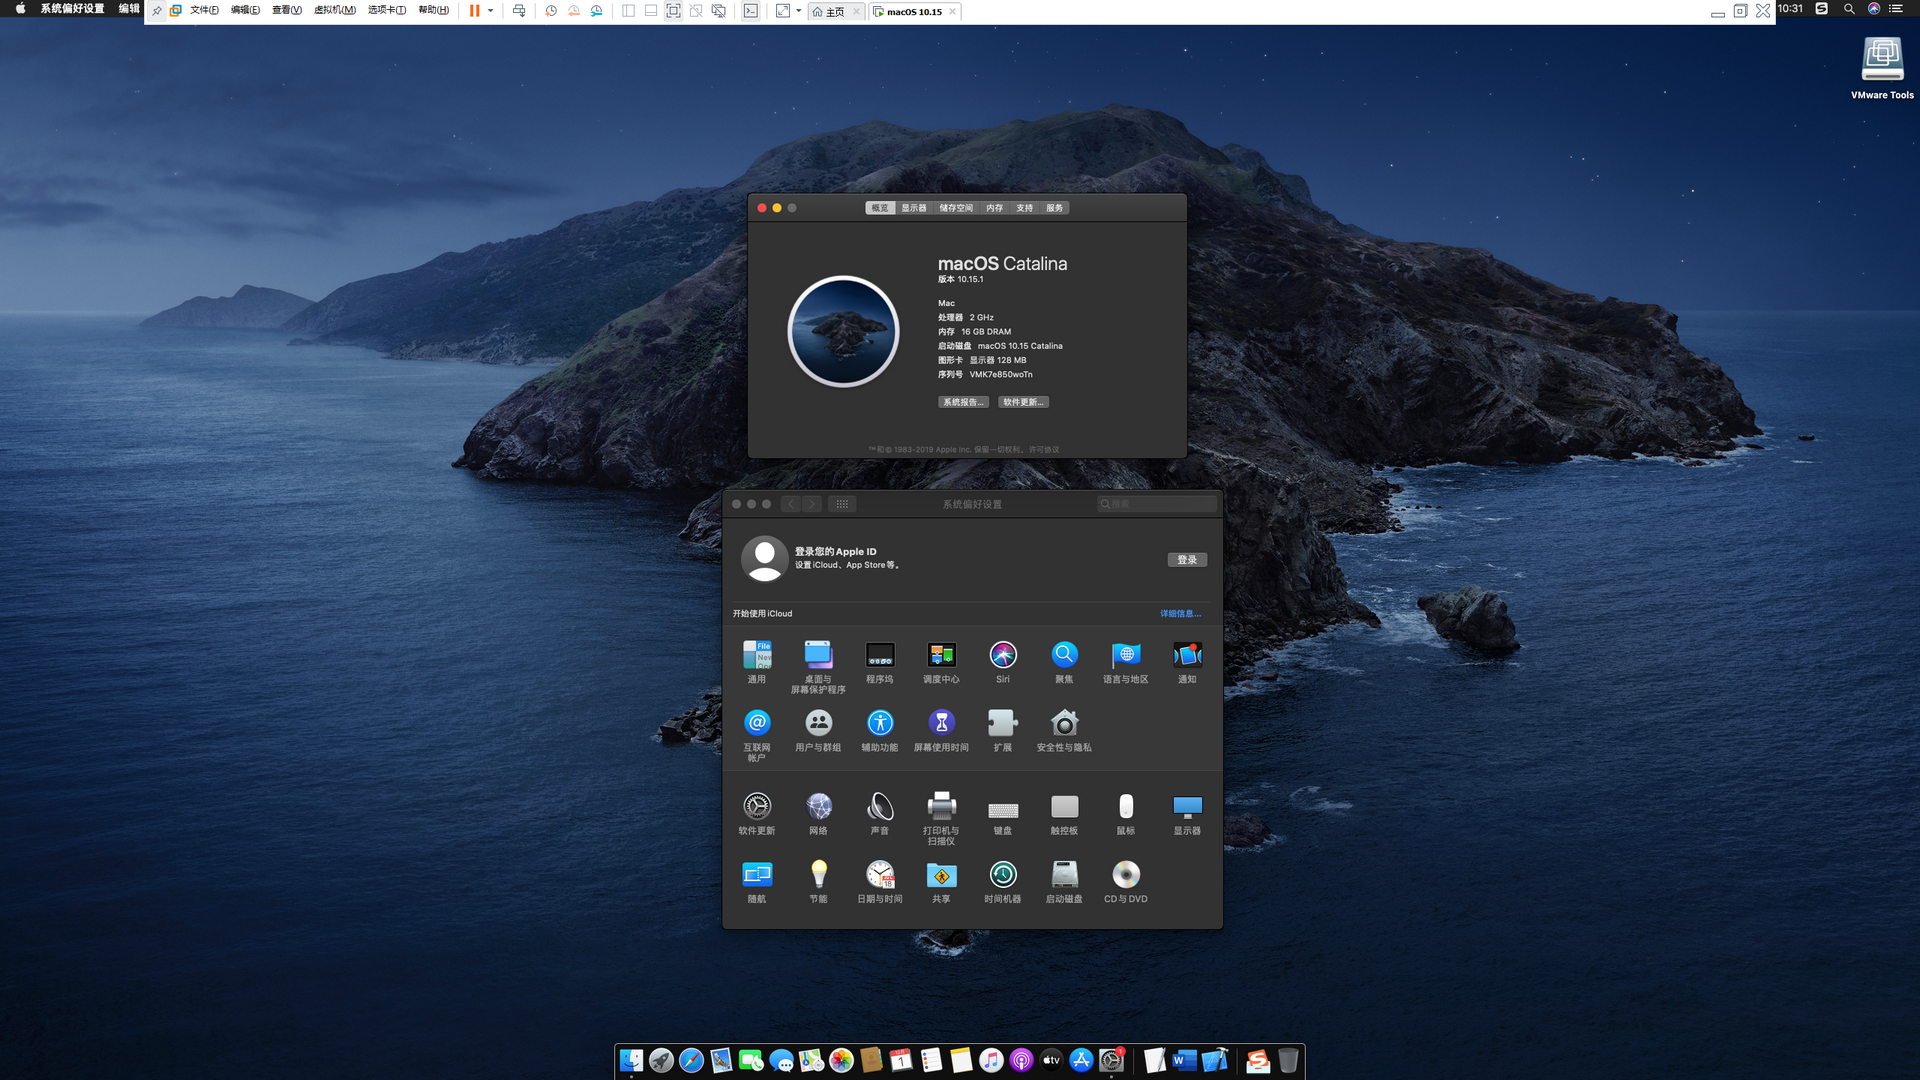Open 辅助功能 (Accessibility) preferences
The image size is (1920, 1080).
[880, 729]
